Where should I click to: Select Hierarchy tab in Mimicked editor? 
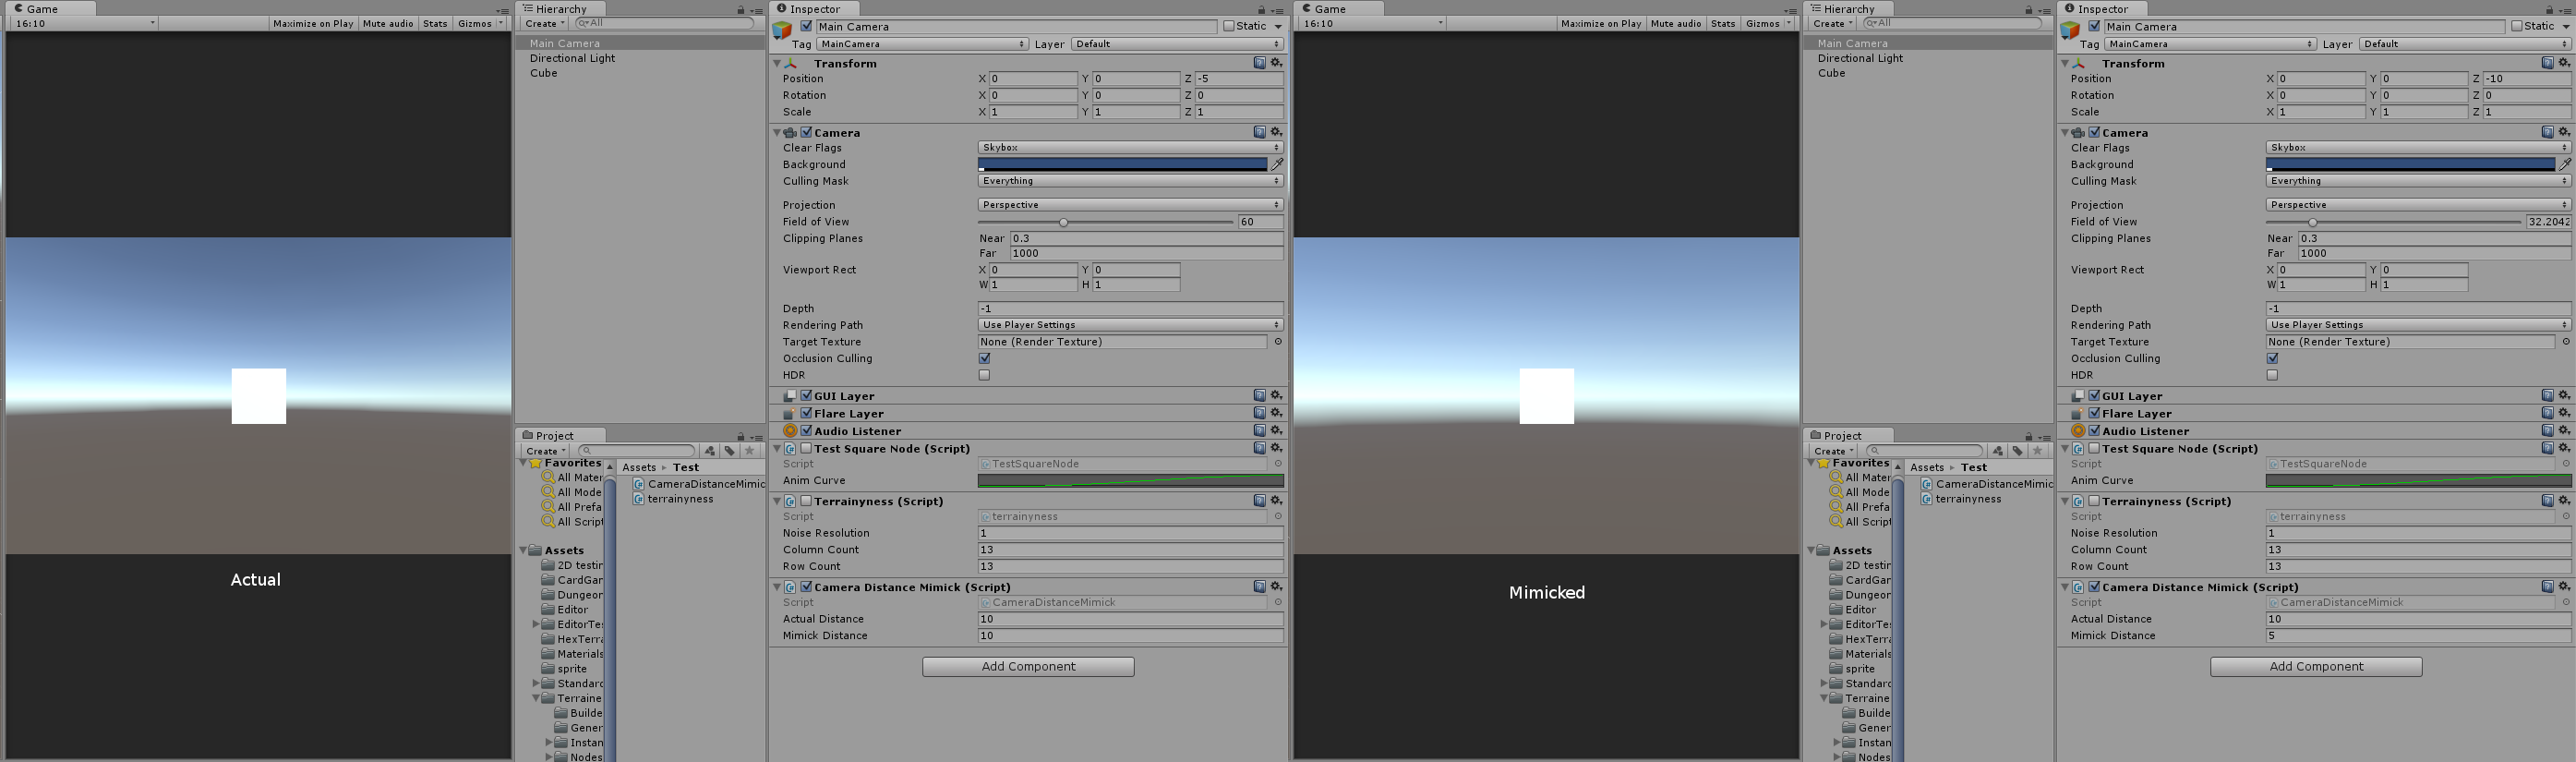(x=1849, y=9)
